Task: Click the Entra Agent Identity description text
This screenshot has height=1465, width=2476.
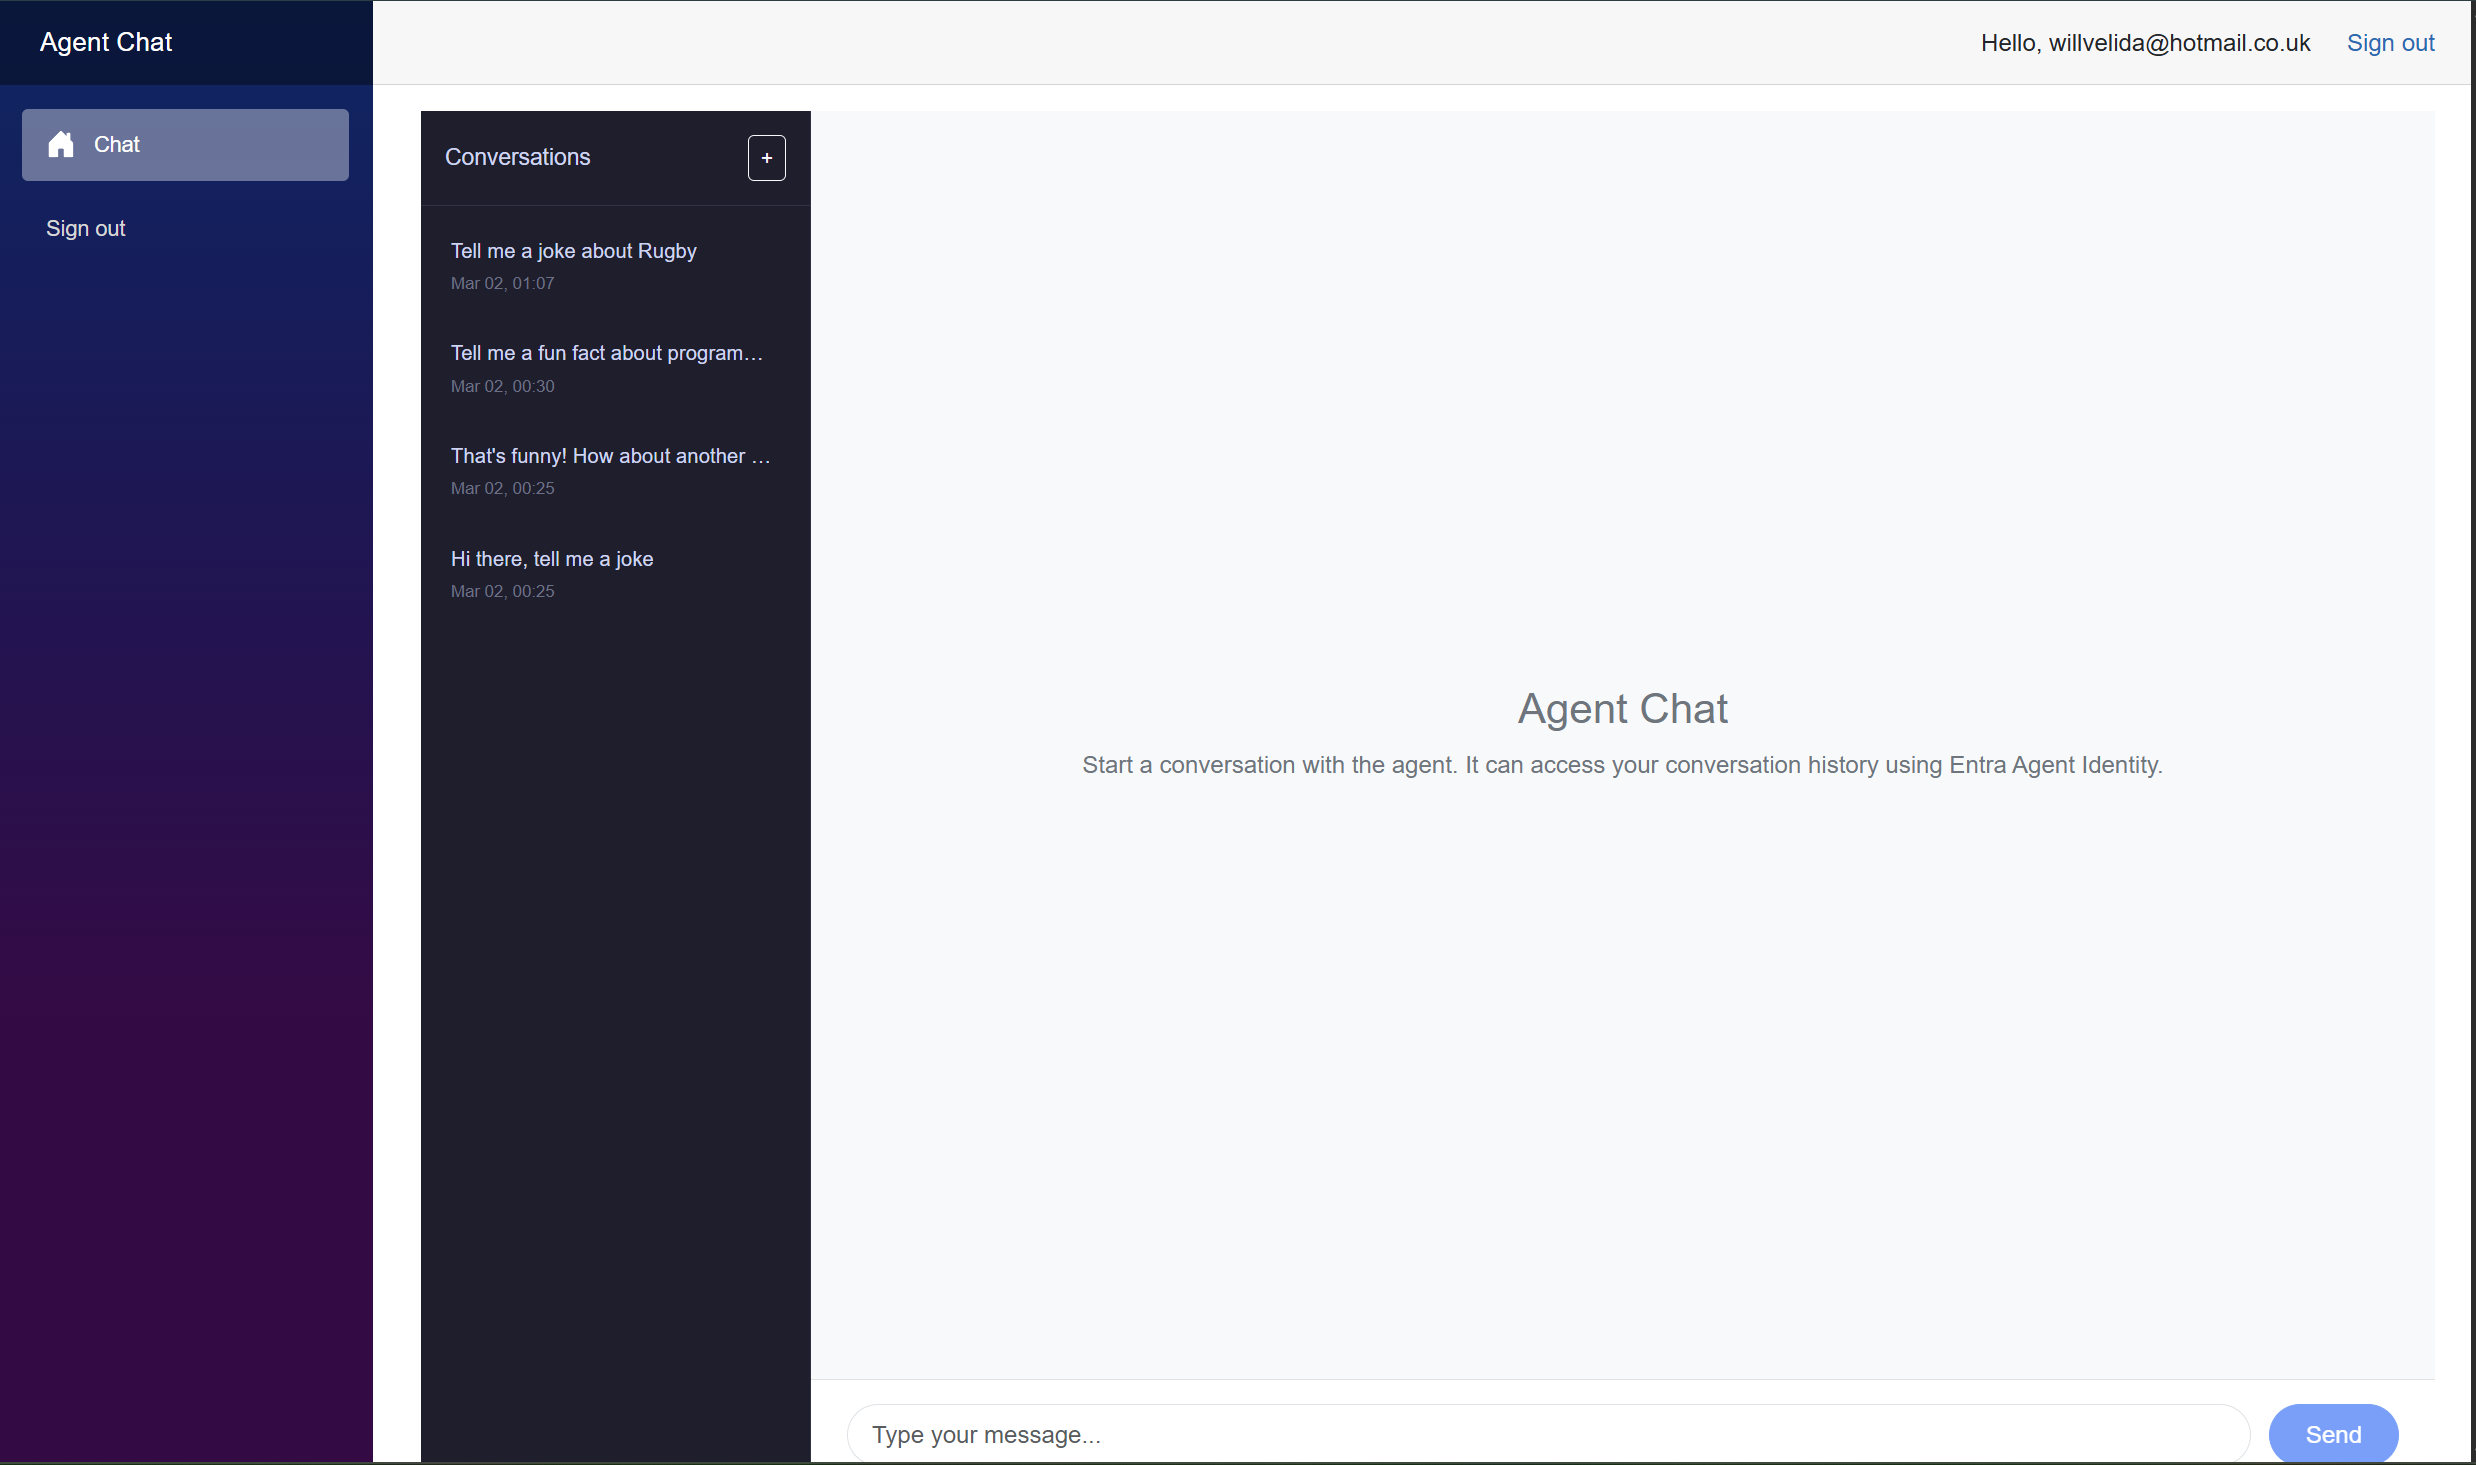Action: tap(1622, 765)
